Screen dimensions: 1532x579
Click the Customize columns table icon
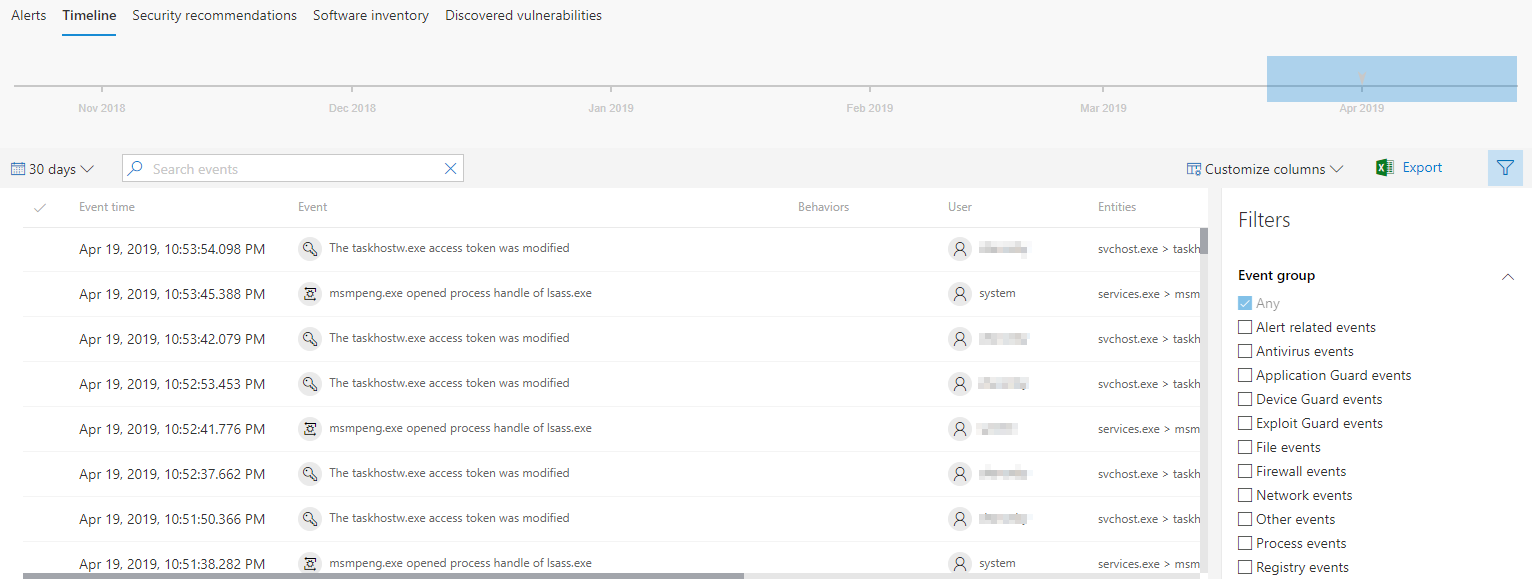point(1193,169)
